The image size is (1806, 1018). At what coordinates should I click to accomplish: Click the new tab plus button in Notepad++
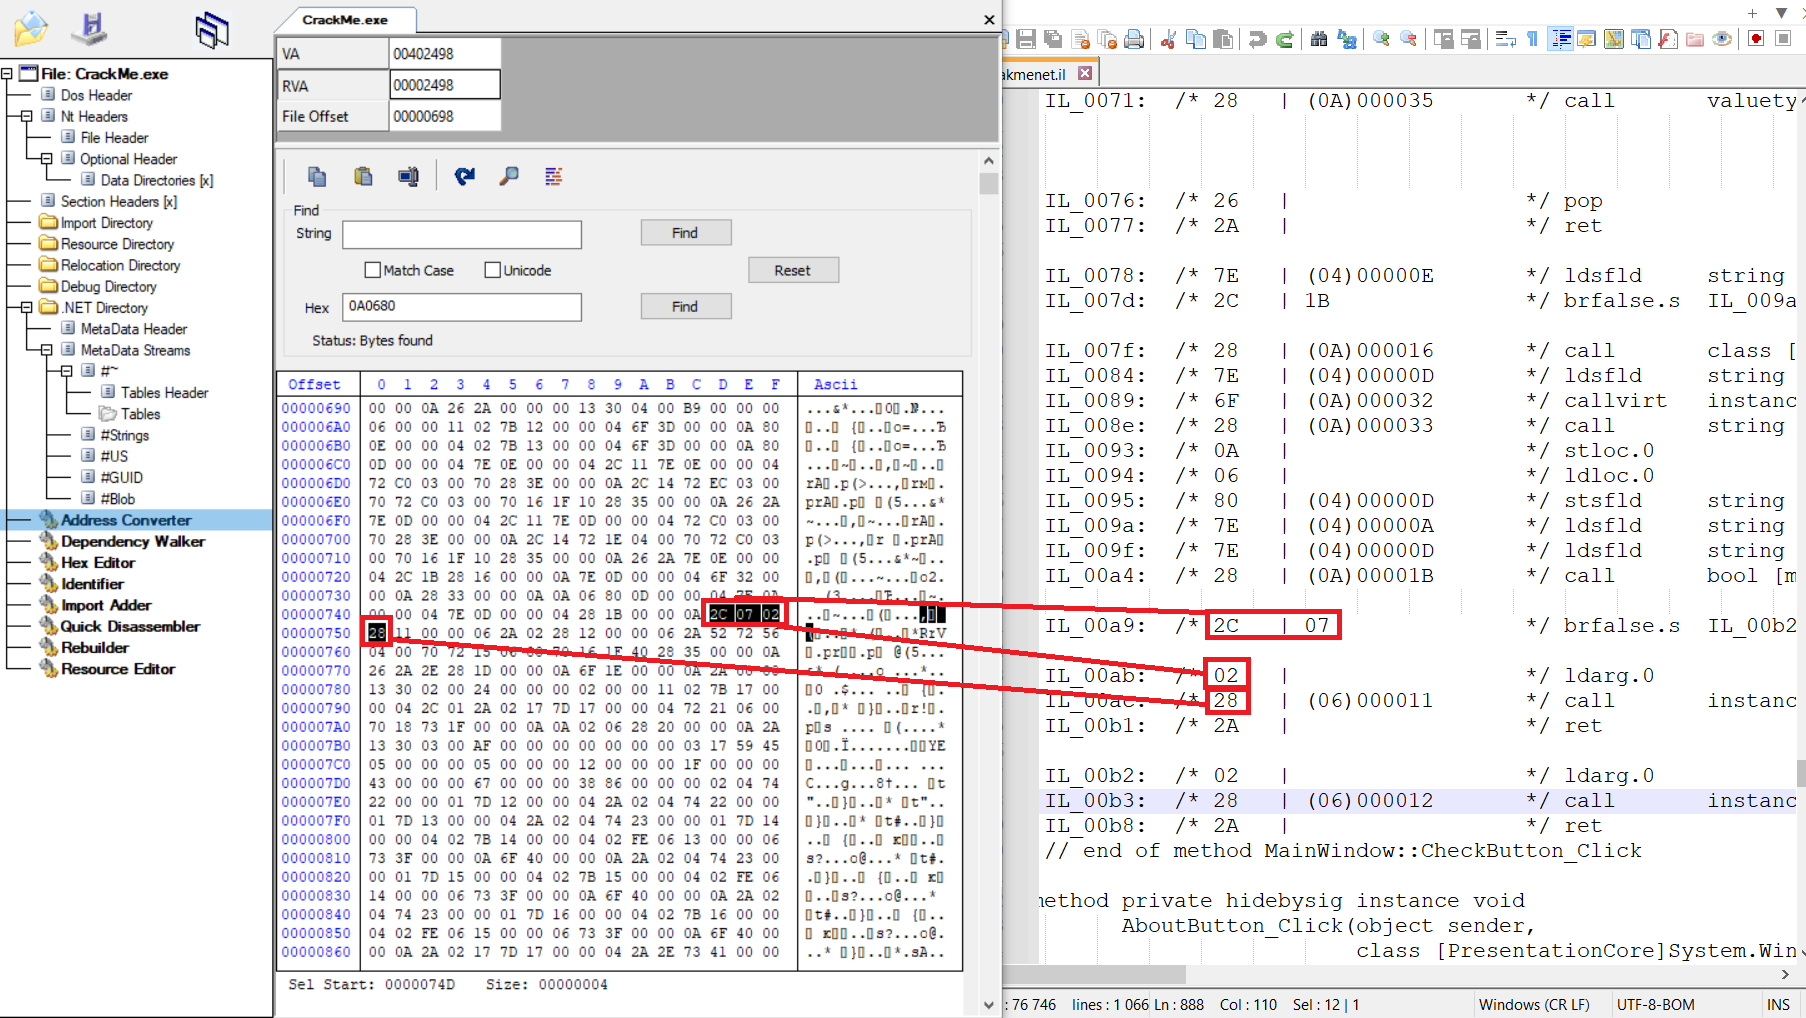pos(1752,13)
